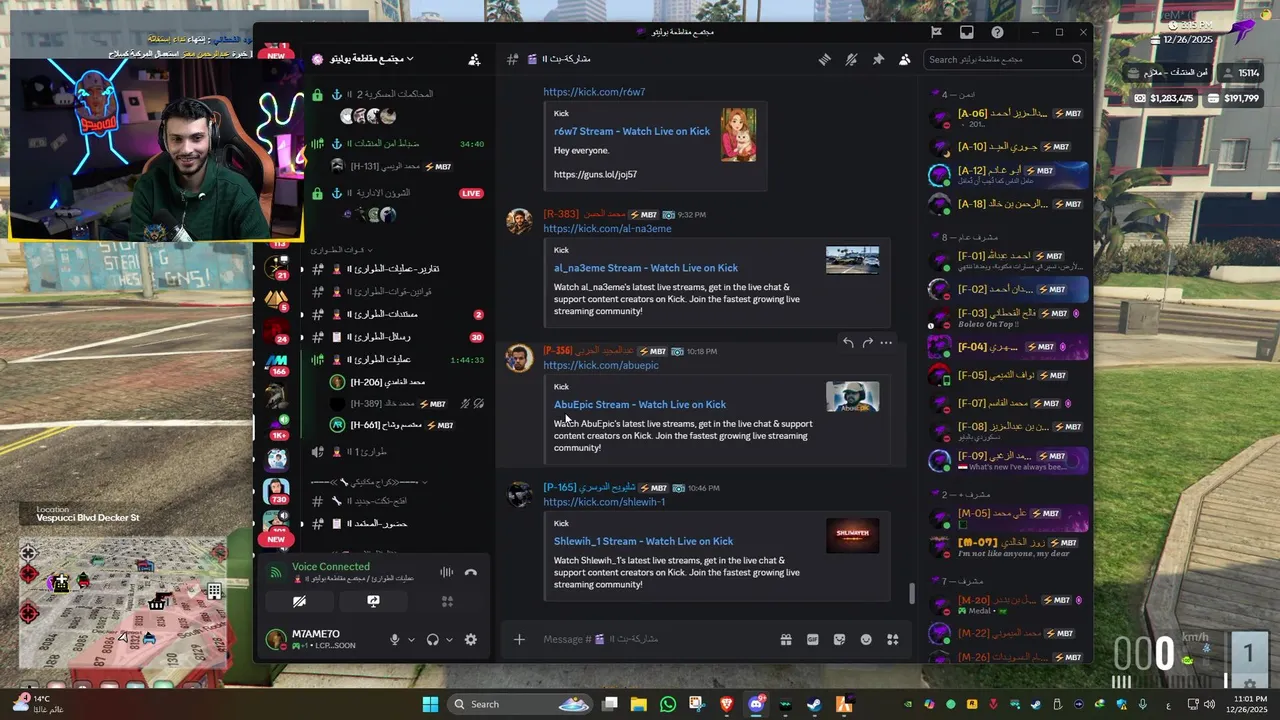Image resolution: width=1280 pixels, height=720 pixels.
Task: Open voice activities button in voice panel
Action: pos(447,601)
